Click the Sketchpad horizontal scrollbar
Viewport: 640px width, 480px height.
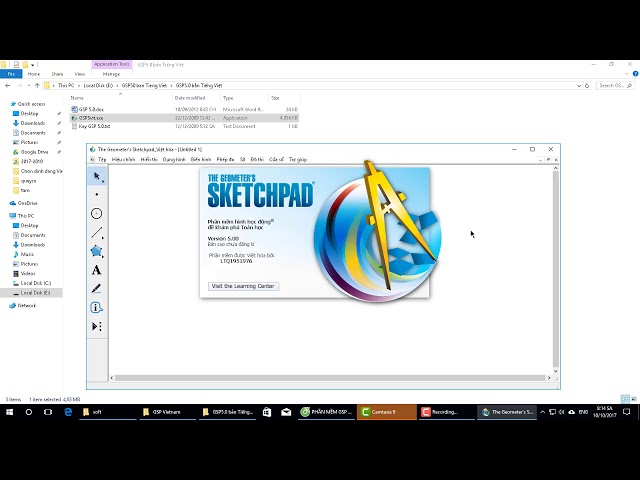329,378
